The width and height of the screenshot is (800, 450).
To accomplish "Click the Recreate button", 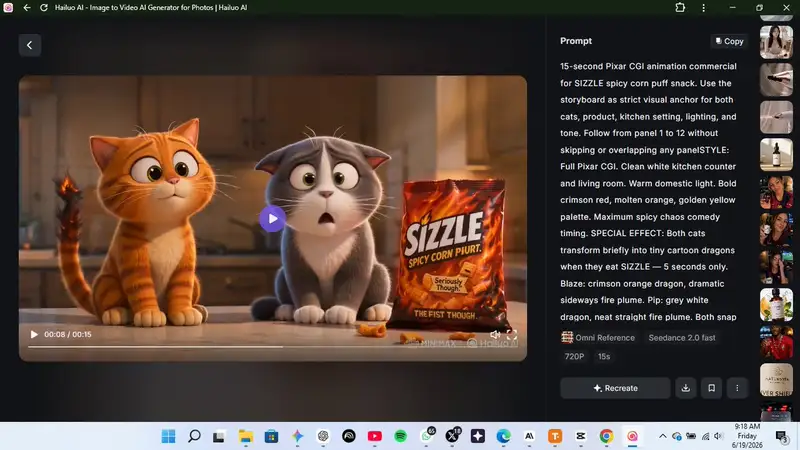I will tap(615, 388).
